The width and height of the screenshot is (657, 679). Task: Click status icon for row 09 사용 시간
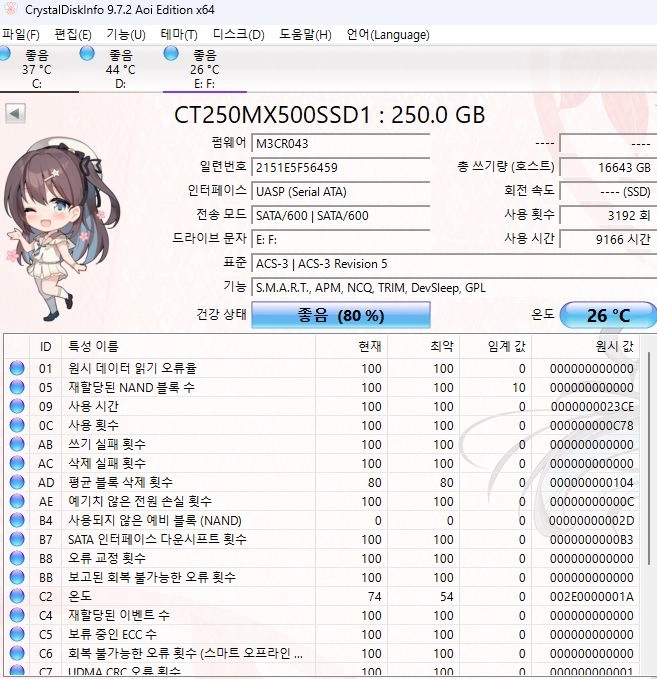(17, 406)
